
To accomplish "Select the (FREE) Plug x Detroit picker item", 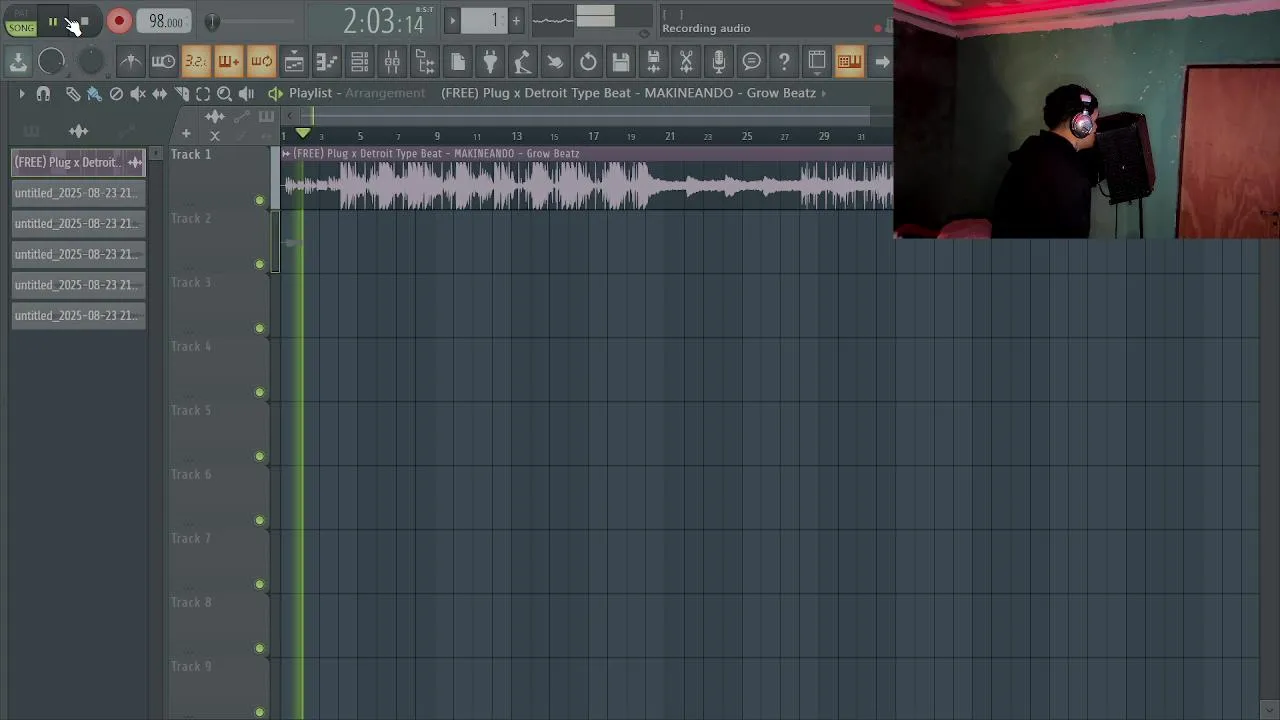I will coord(78,162).
